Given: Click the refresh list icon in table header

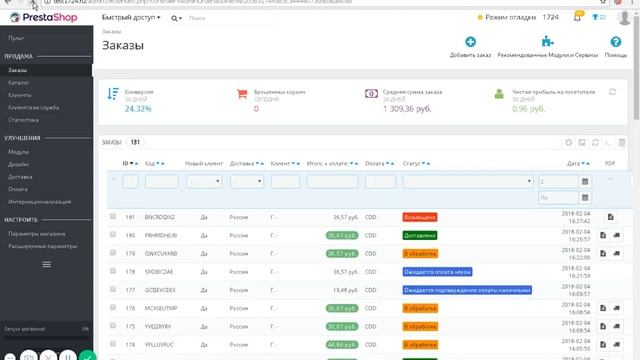Looking at the screenshot, I should [595, 142].
